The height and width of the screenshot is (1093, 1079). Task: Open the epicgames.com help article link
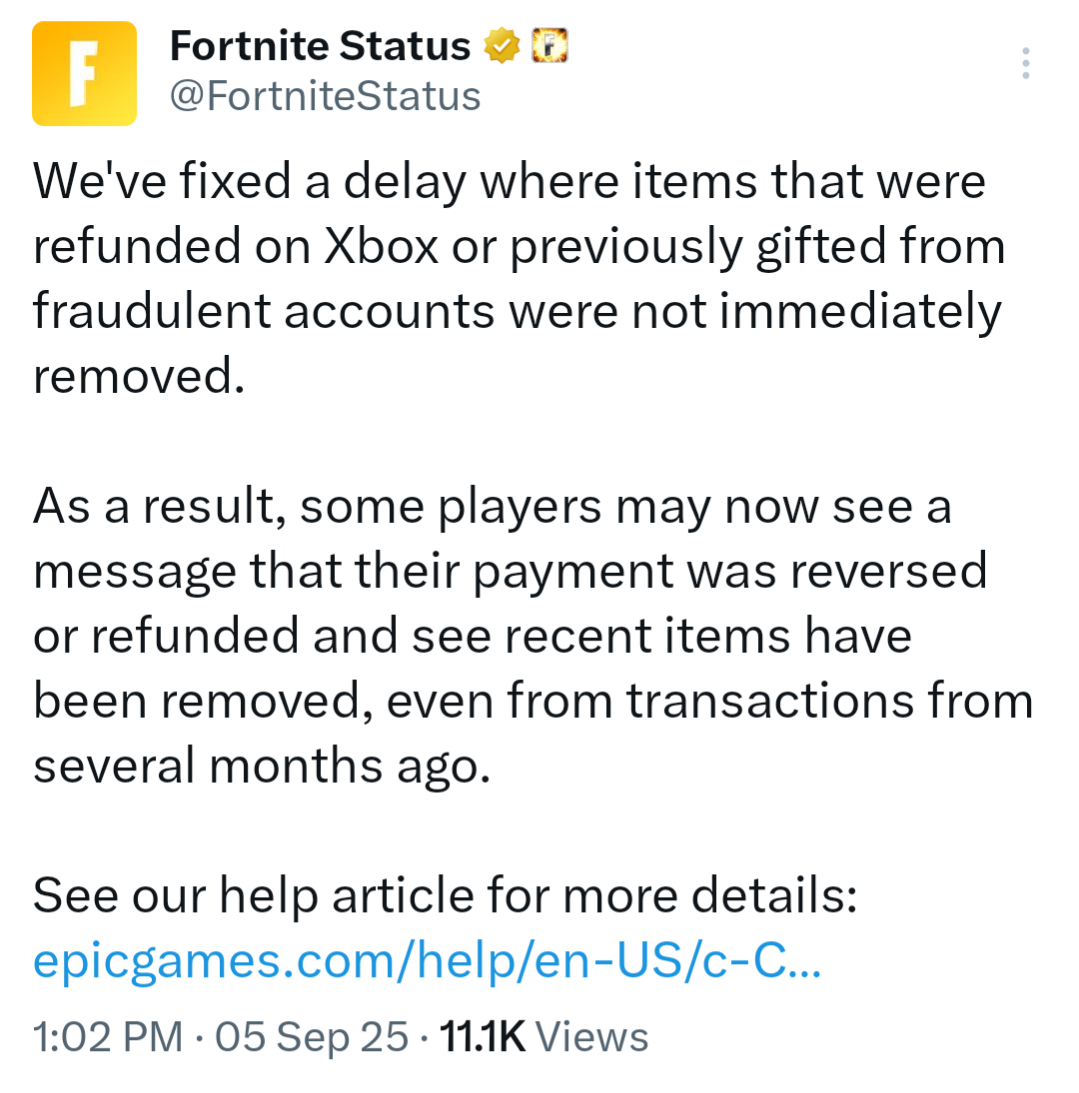tap(427, 960)
